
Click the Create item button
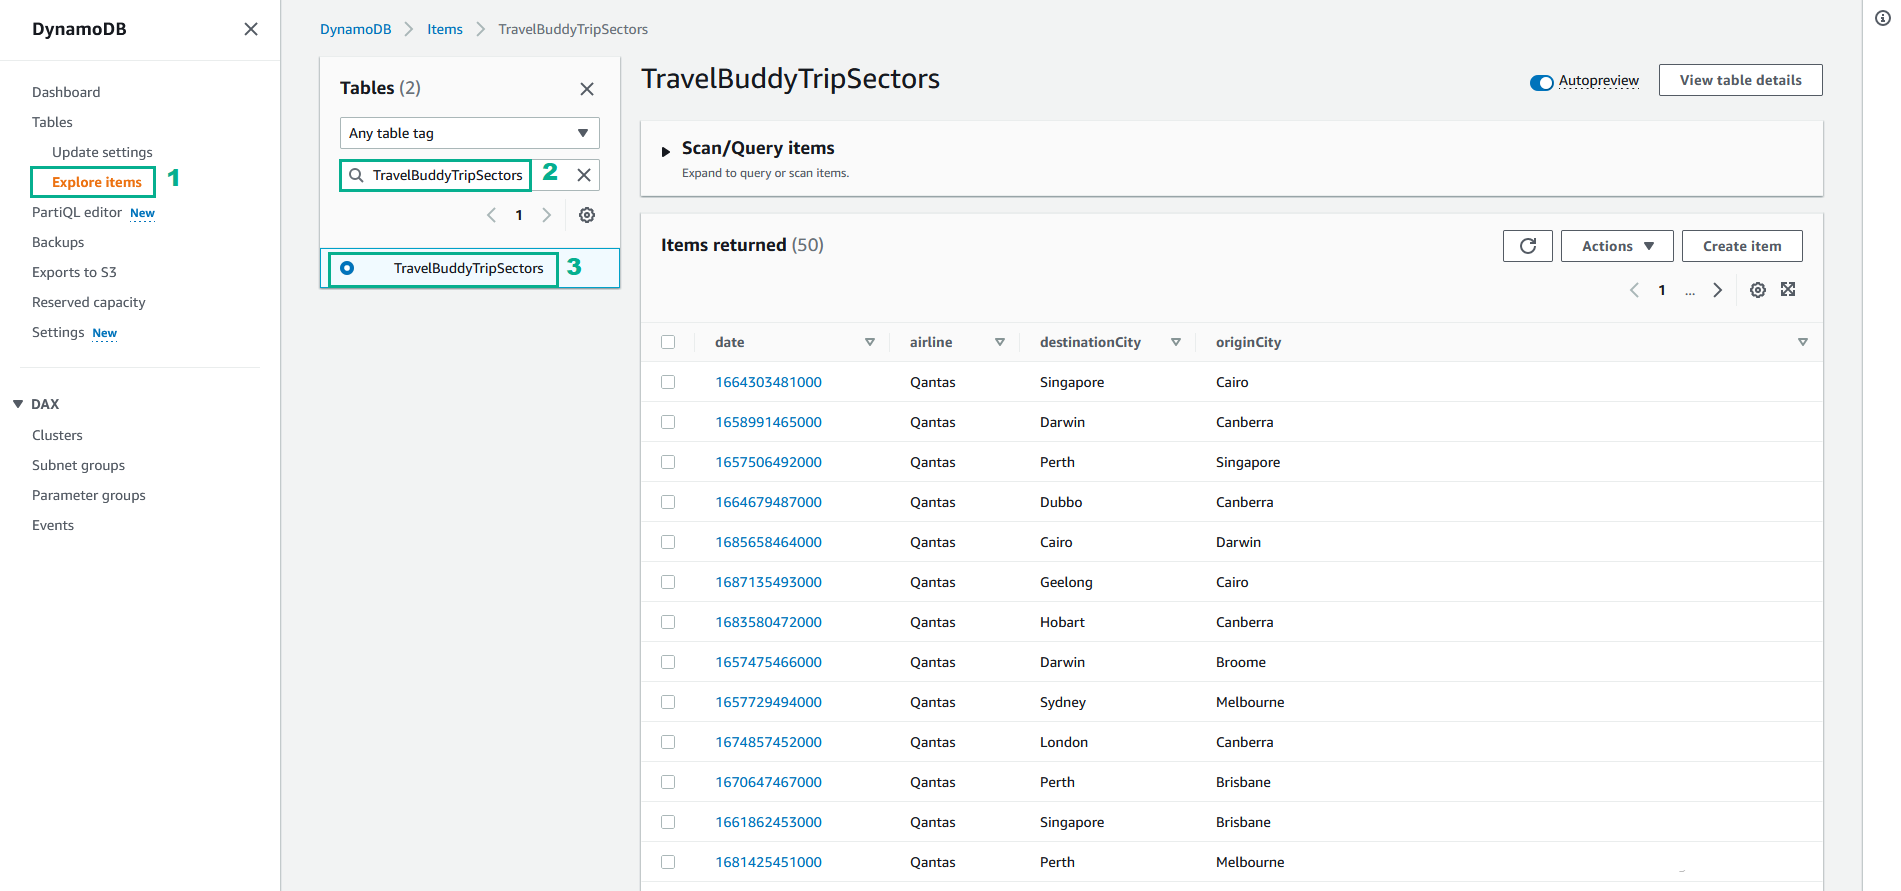(1742, 246)
